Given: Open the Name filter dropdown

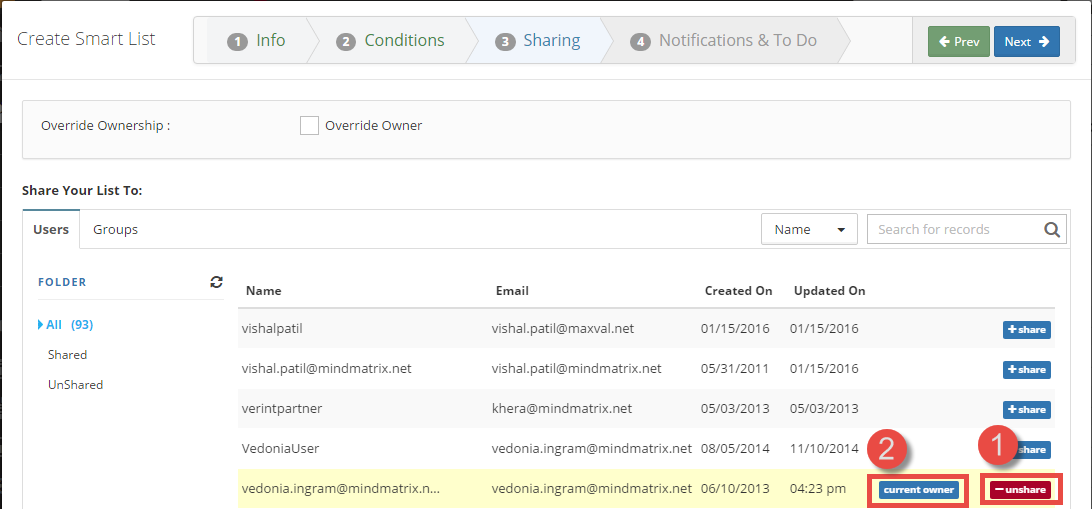Looking at the screenshot, I should [809, 229].
